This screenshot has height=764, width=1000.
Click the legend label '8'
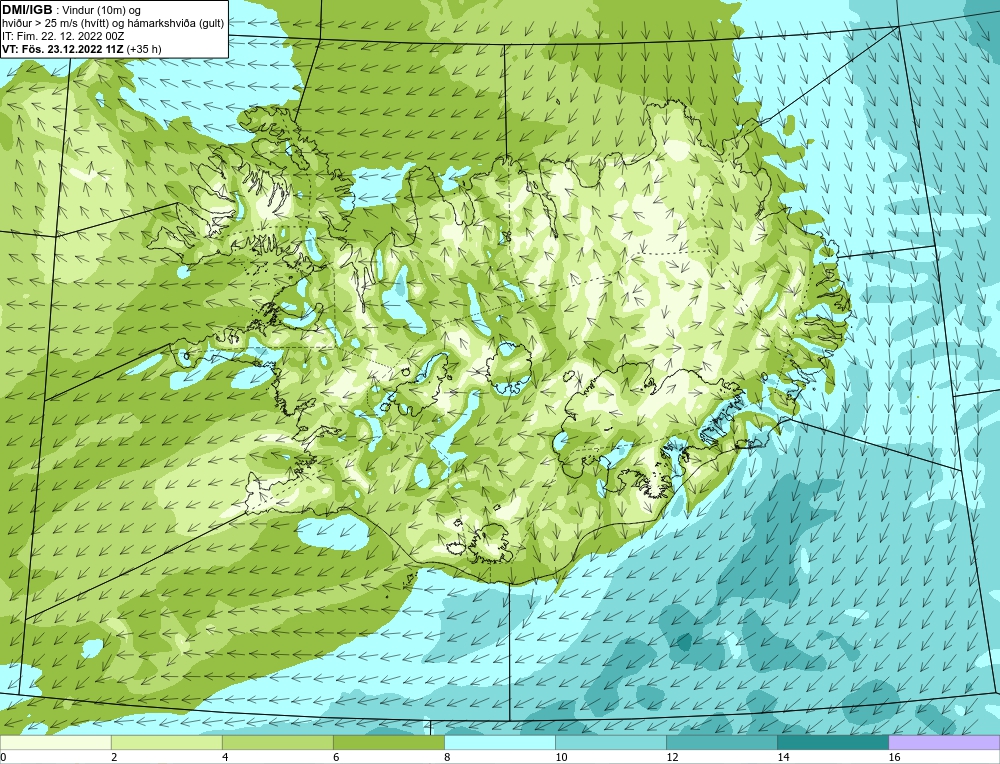[447, 757]
